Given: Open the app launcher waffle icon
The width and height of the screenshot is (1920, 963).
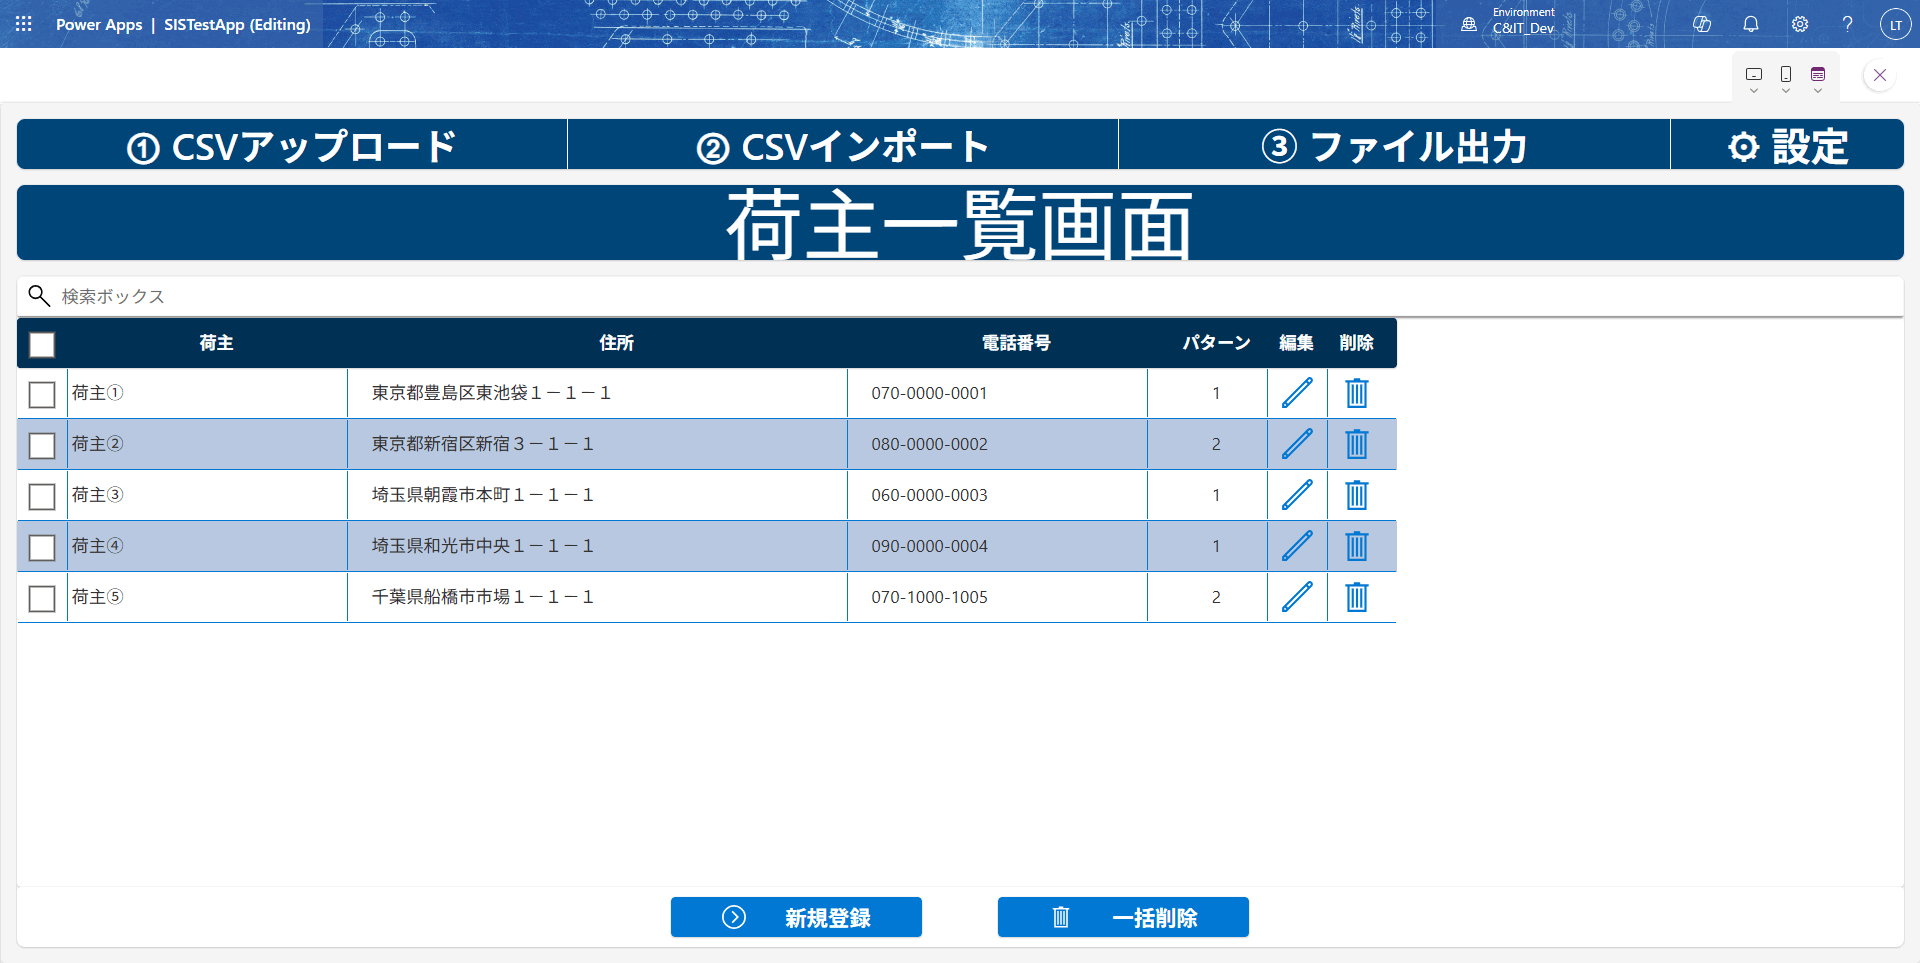Looking at the screenshot, I should click(24, 24).
